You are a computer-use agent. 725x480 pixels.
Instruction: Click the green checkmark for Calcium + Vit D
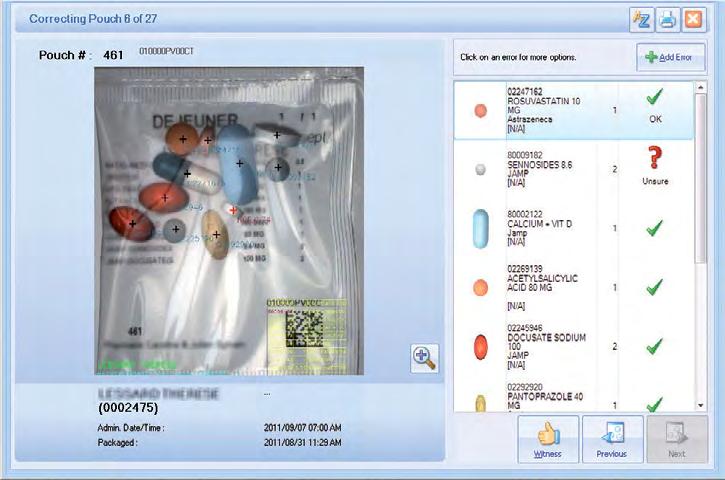click(654, 228)
